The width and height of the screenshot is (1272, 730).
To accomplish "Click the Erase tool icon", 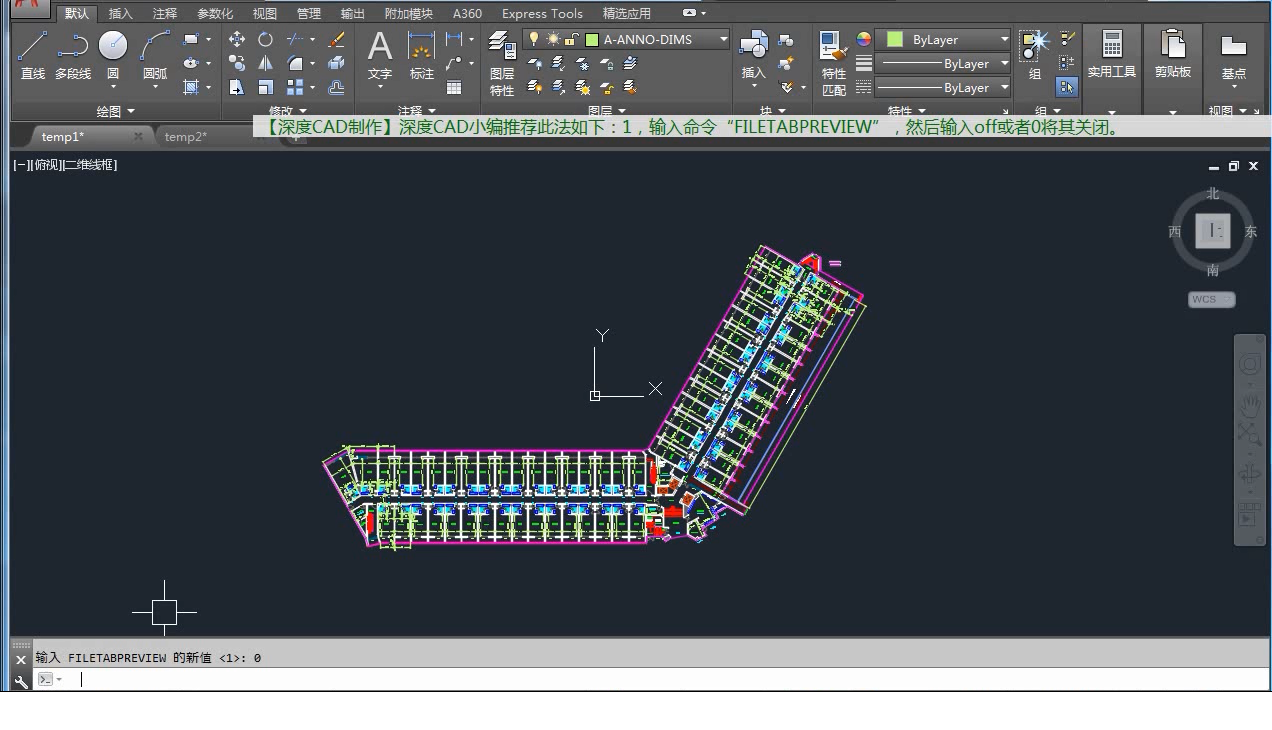I will (337, 40).
